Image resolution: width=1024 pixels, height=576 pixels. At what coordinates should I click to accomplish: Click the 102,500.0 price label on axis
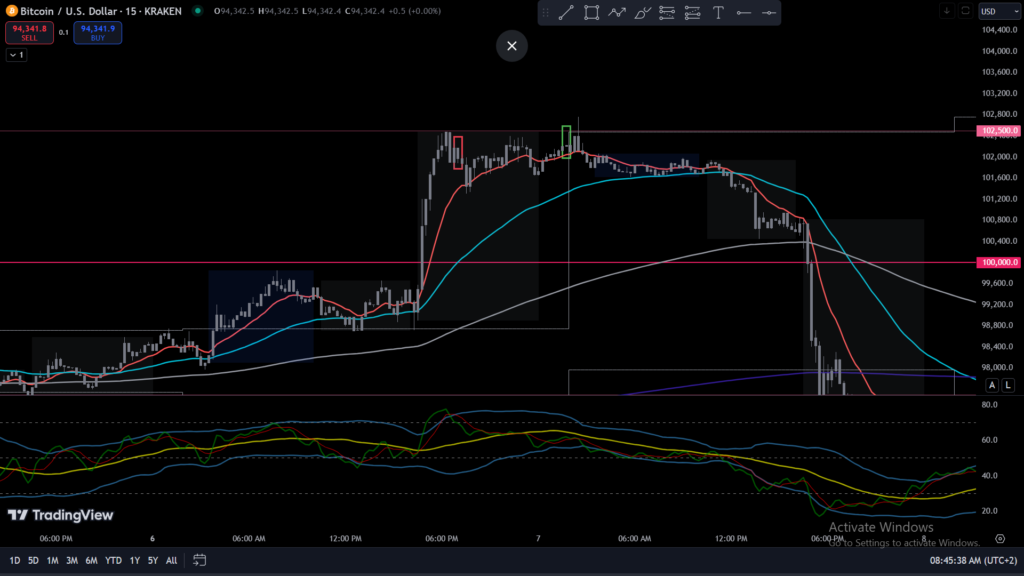[1000, 131]
